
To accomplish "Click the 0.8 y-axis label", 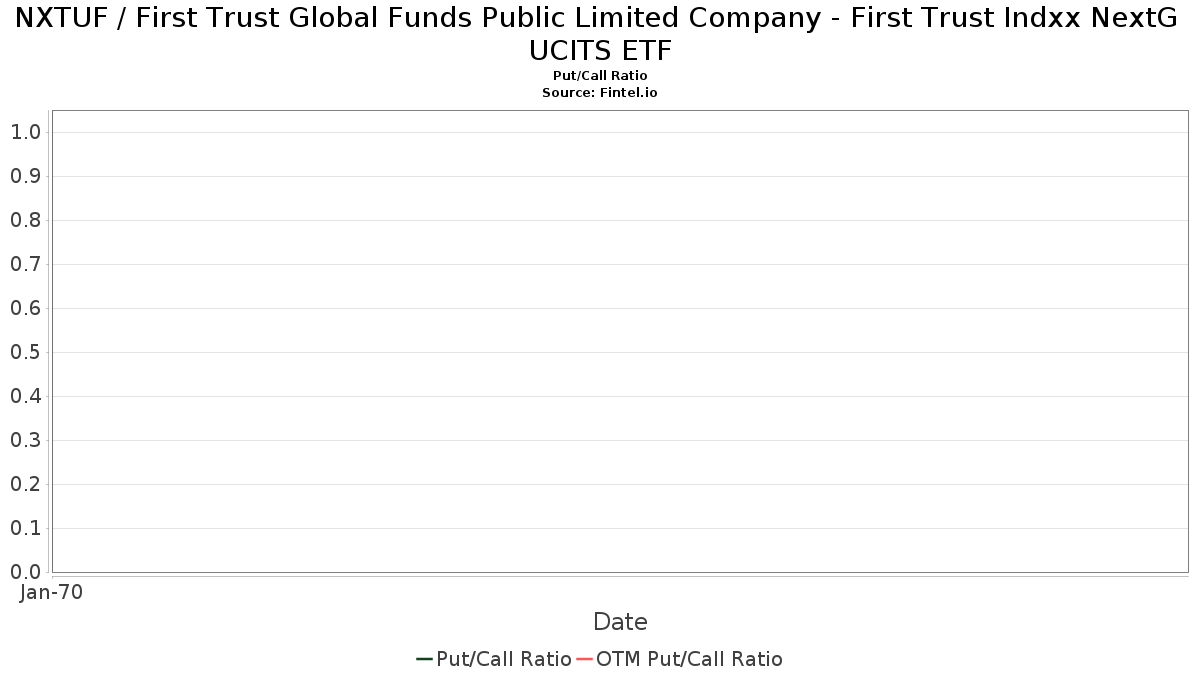I will click(x=25, y=220).
